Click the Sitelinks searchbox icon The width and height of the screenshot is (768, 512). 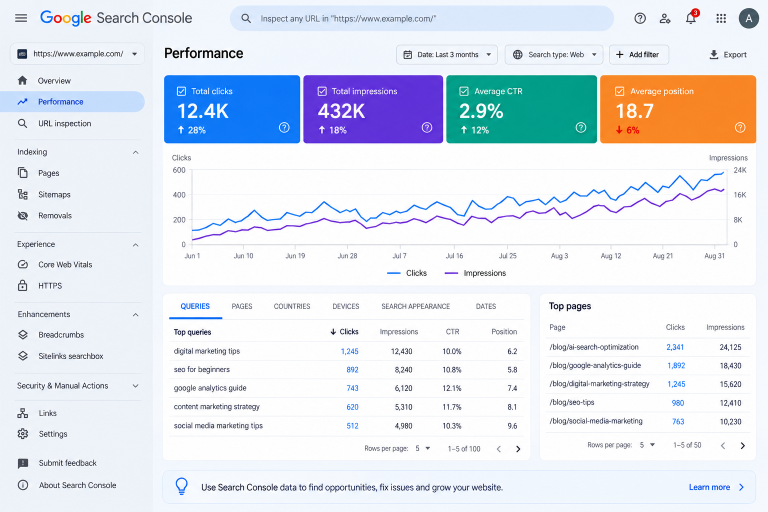tap(23, 356)
